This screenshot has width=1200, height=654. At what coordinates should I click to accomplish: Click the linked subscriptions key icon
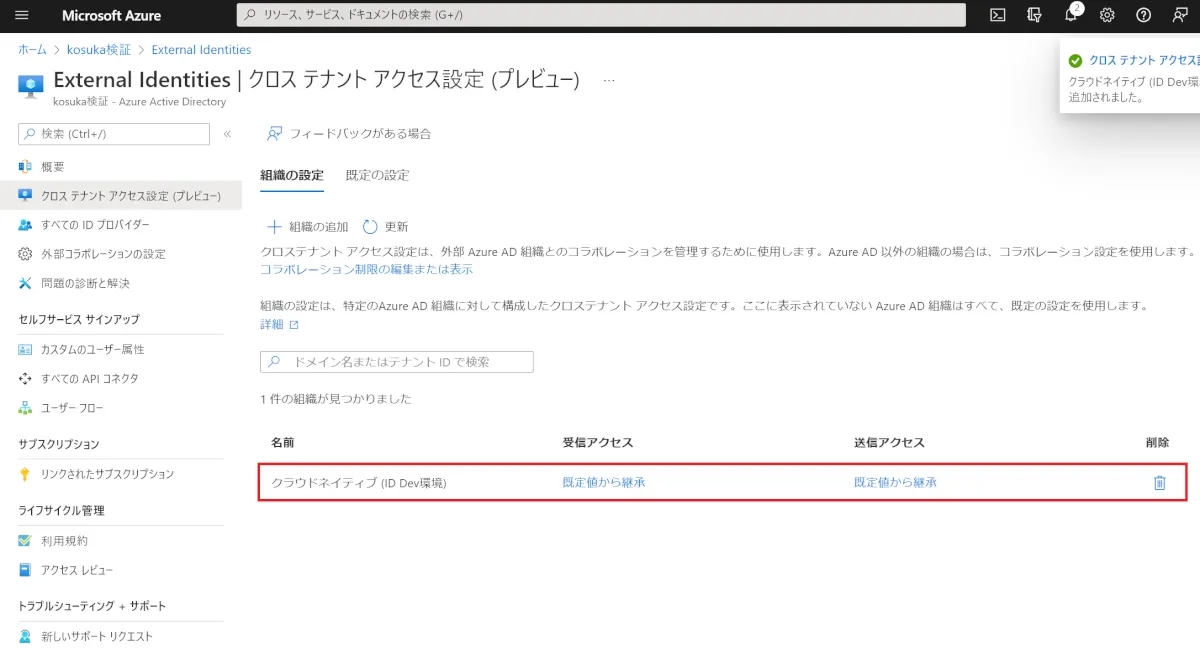point(25,474)
